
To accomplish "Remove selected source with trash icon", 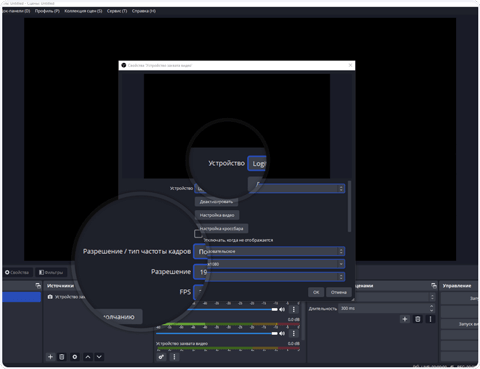I will point(62,357).
